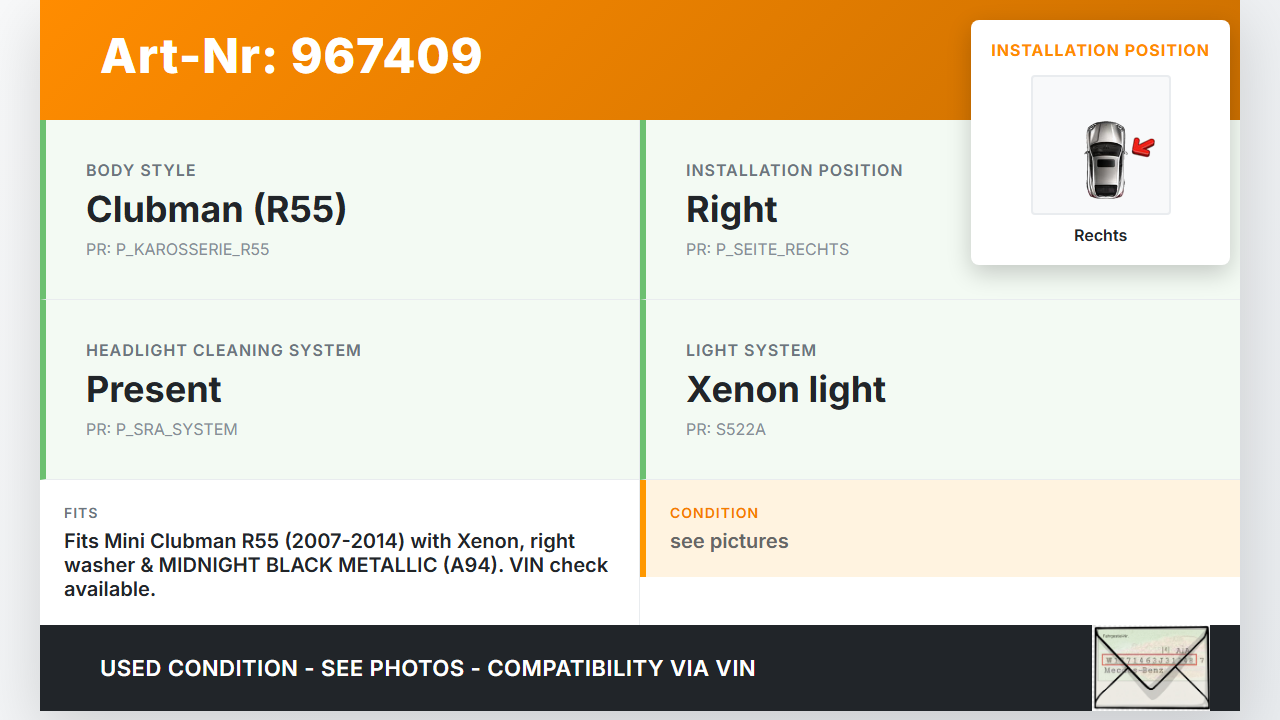Click the PR: P_SRA_SYSTEM code
The width and height of the screenshot is (1280, 720).
click(x=161, y=429)
